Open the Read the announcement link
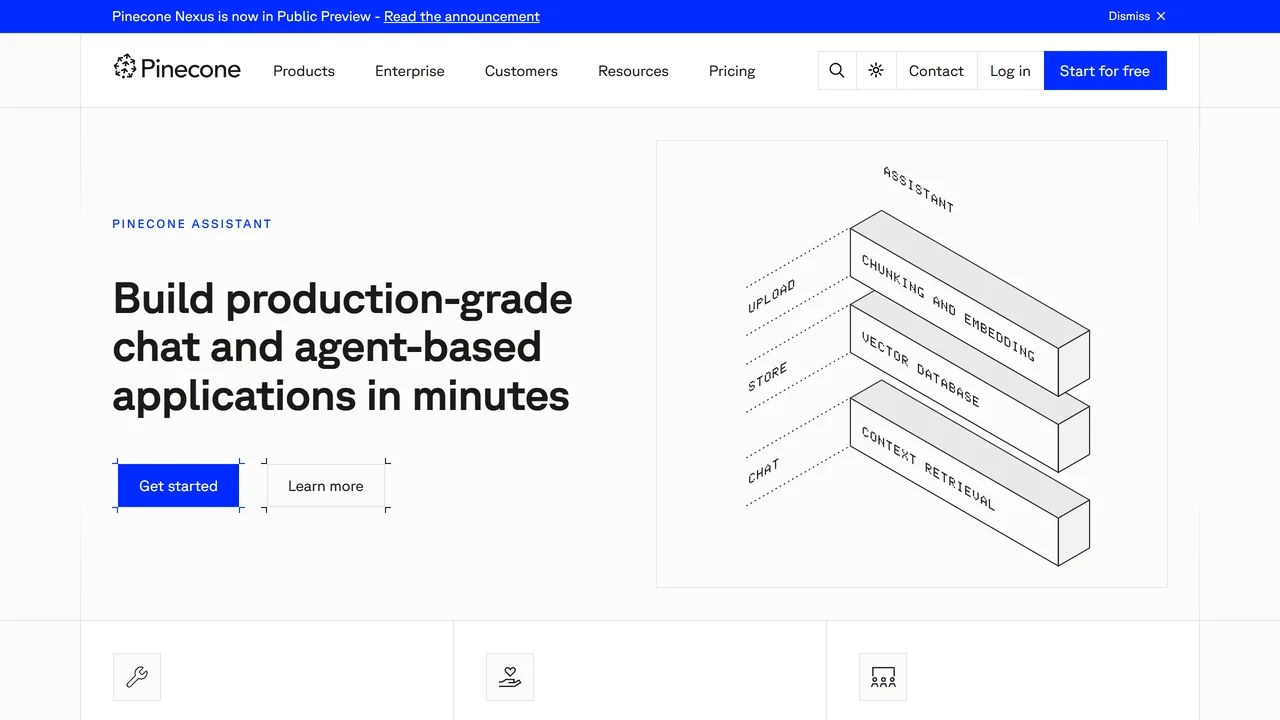Image resolution: width=1280 pixels, height=720 pixels. (462, 16)
